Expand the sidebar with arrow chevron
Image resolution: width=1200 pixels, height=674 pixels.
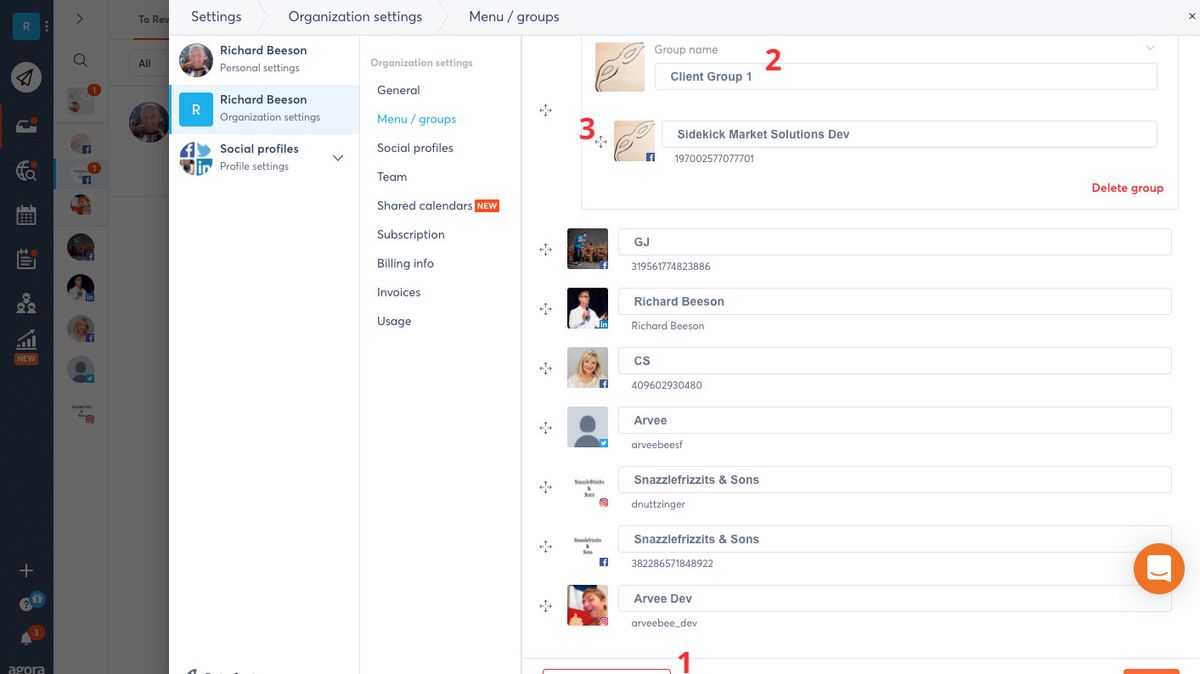coord(80,18)
